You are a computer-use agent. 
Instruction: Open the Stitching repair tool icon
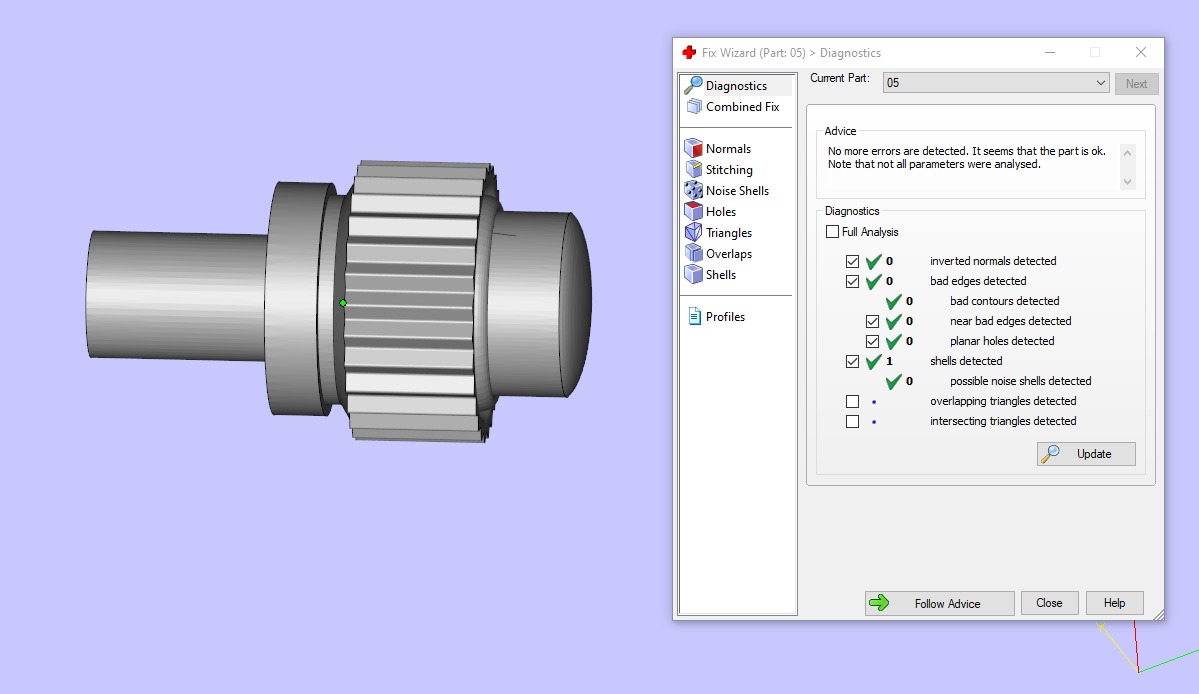pos(694,169)
